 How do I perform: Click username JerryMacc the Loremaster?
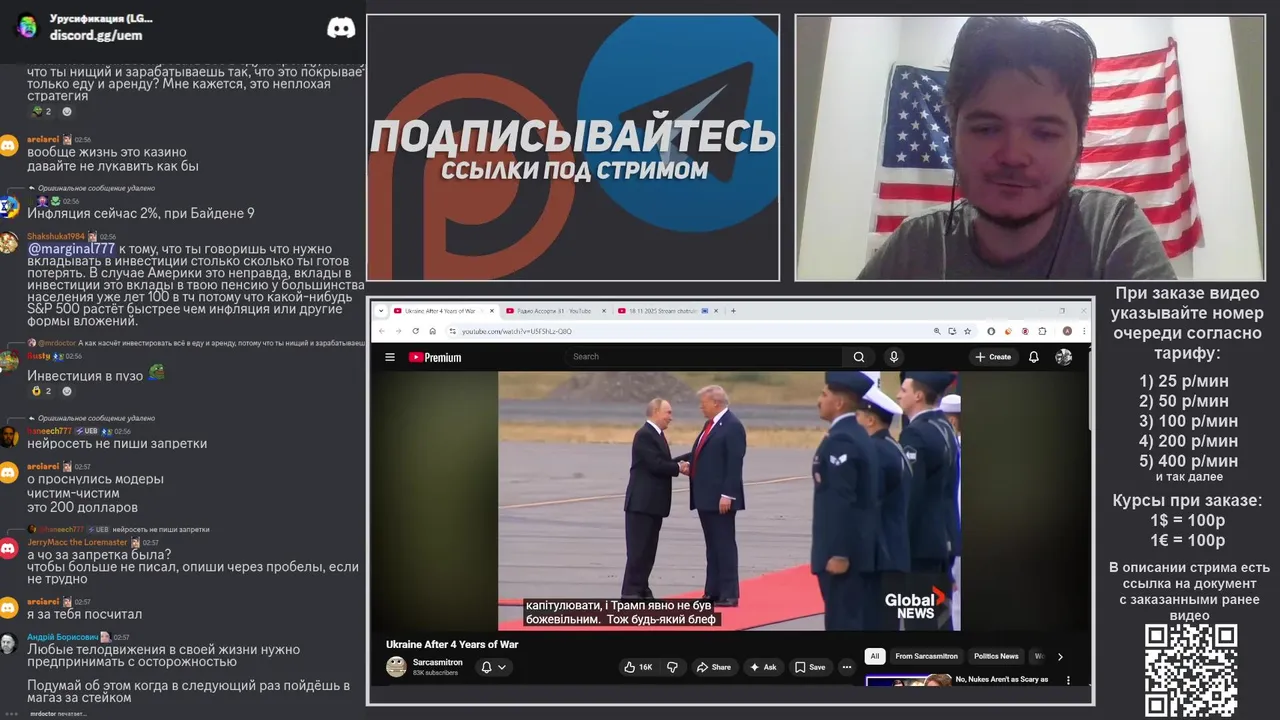(77, 542)
